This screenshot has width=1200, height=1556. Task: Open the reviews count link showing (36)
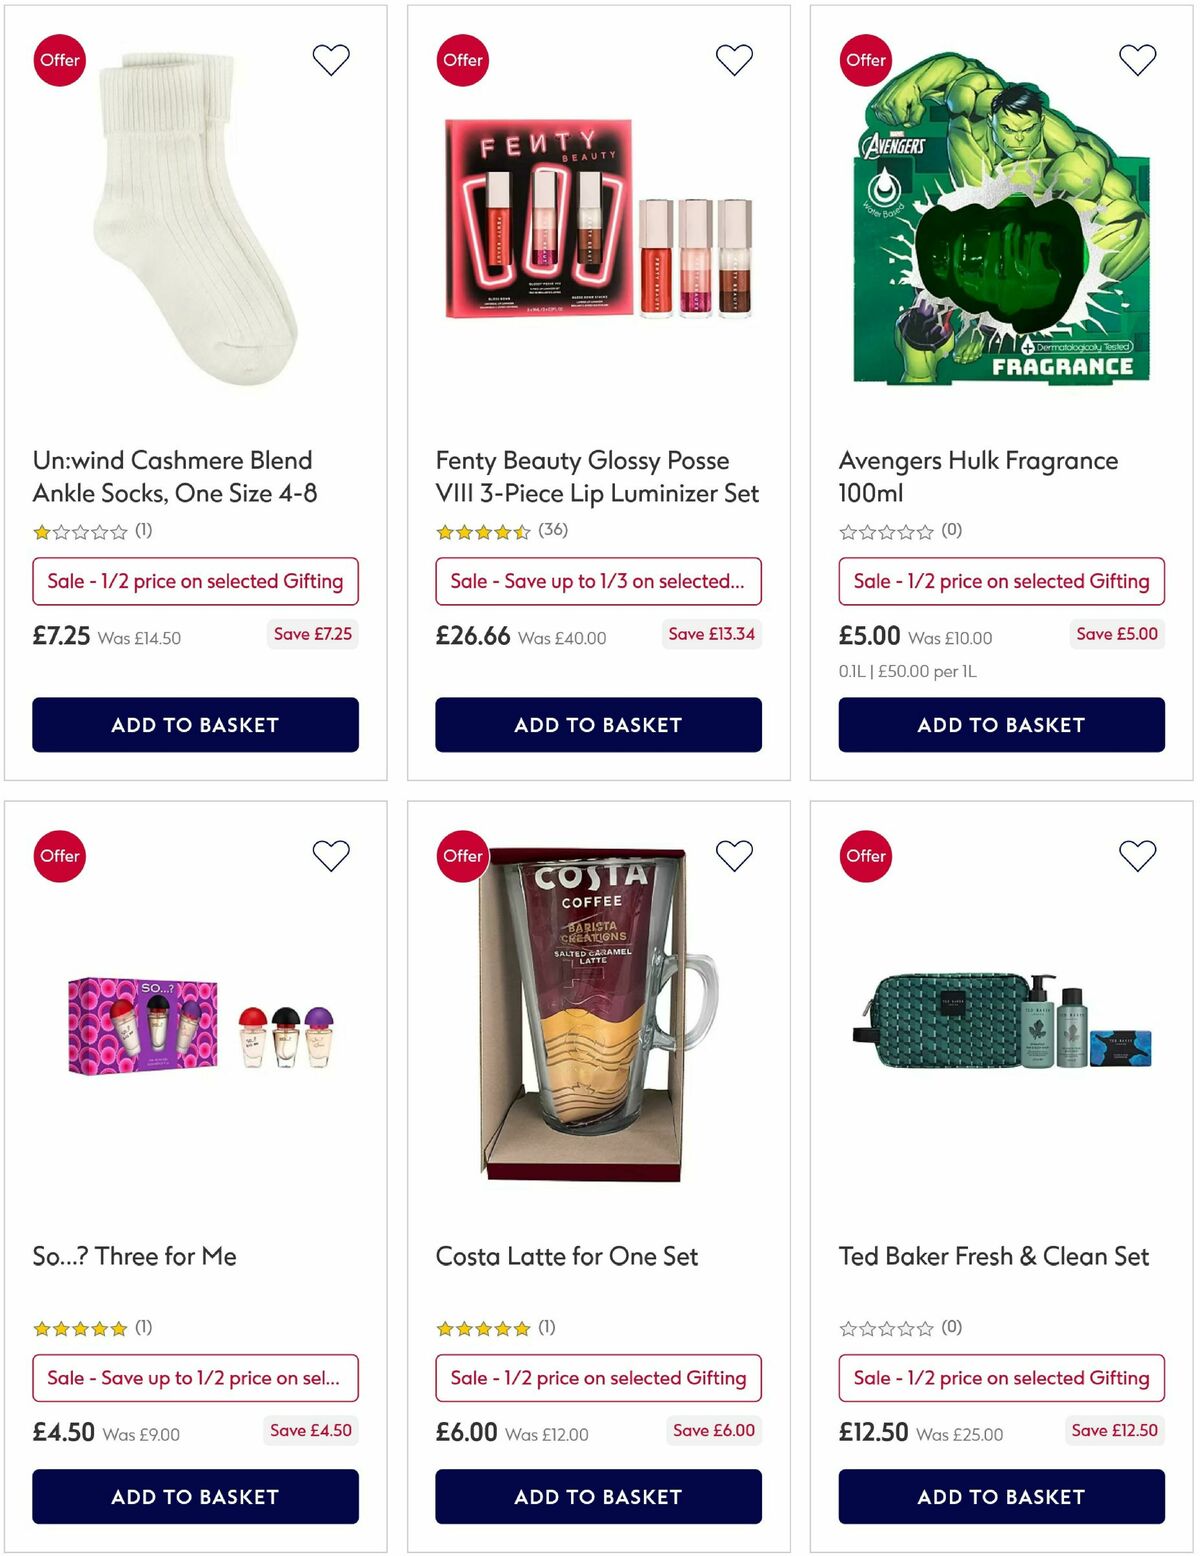(553, 532)
